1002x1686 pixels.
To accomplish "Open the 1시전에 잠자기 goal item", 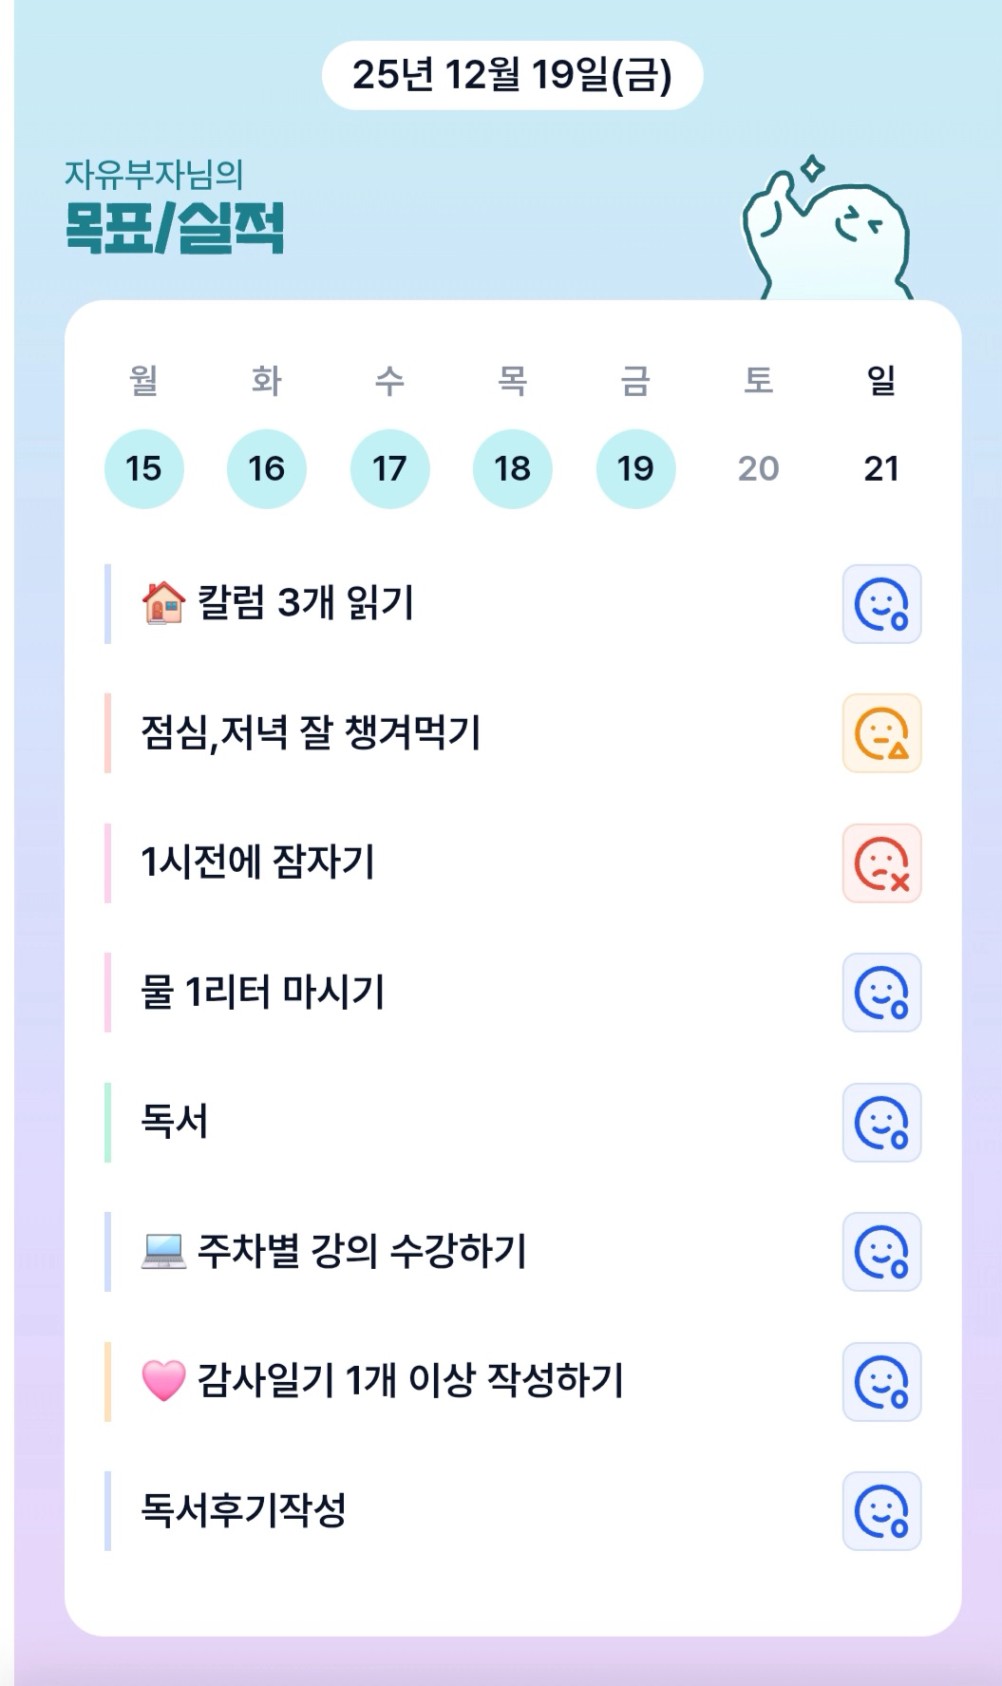I will point(258,862).
